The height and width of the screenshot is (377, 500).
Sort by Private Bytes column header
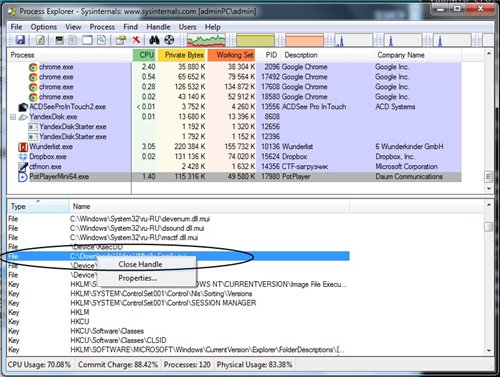coord(182,55)
